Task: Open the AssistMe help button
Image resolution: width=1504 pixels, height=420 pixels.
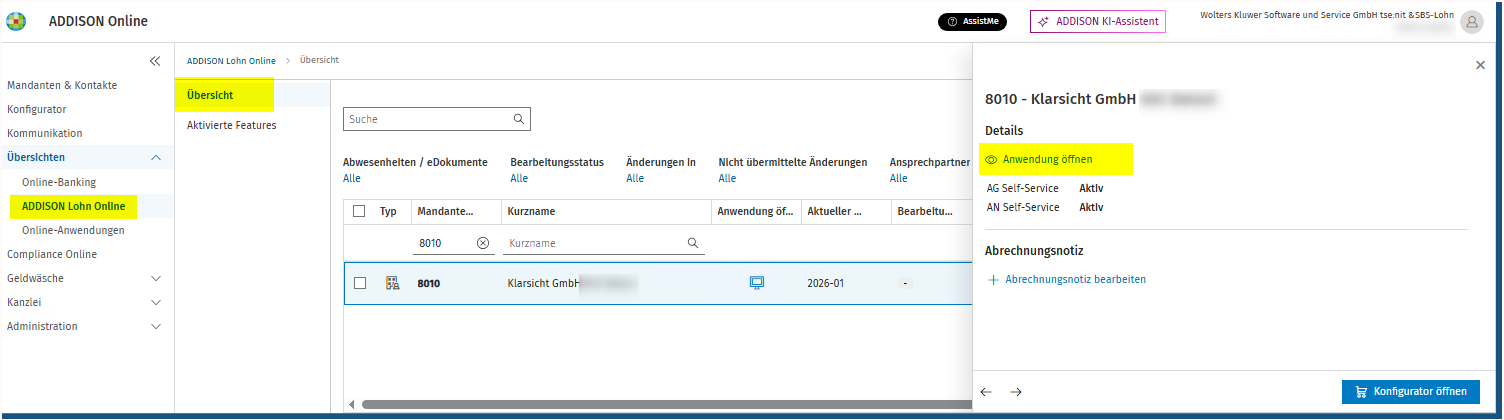Action: [972, 21]
